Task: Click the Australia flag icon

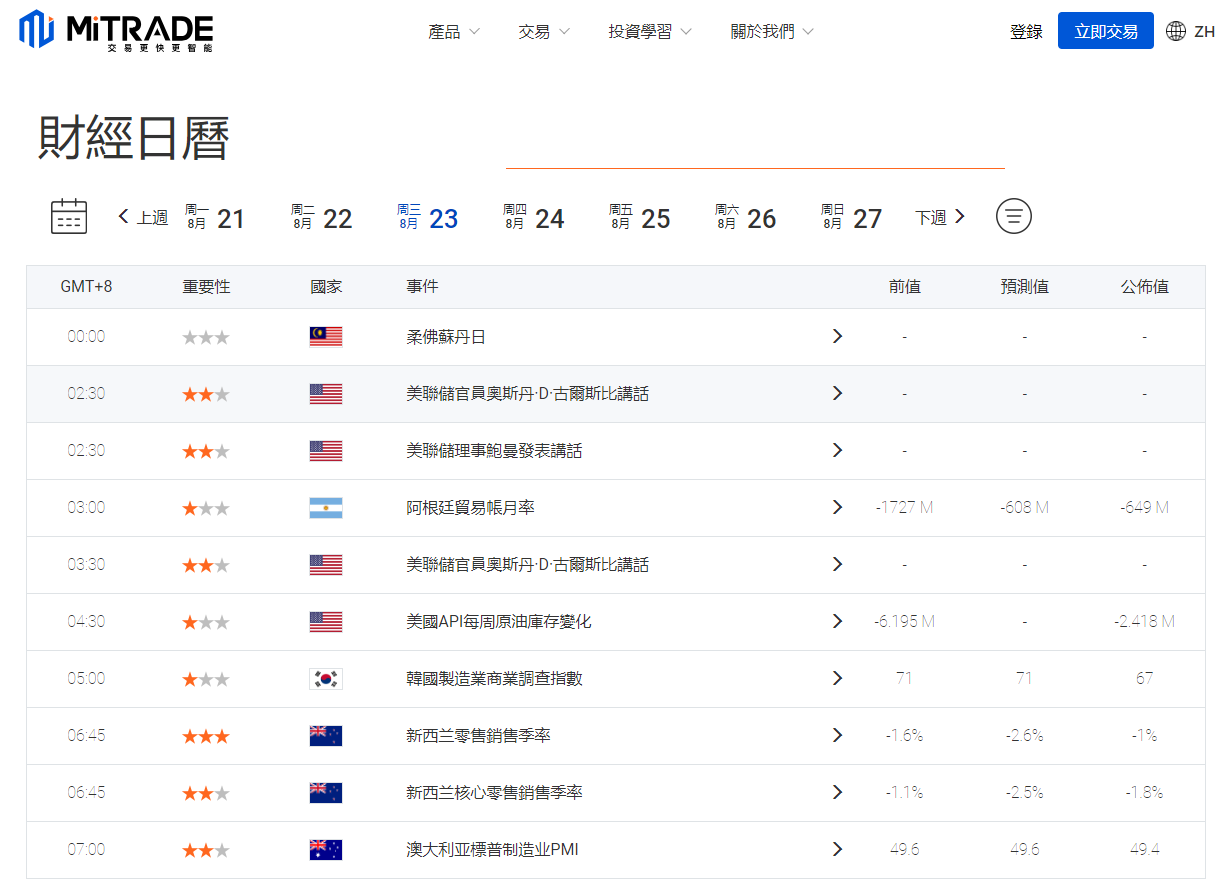Action: tap(326, 850)
